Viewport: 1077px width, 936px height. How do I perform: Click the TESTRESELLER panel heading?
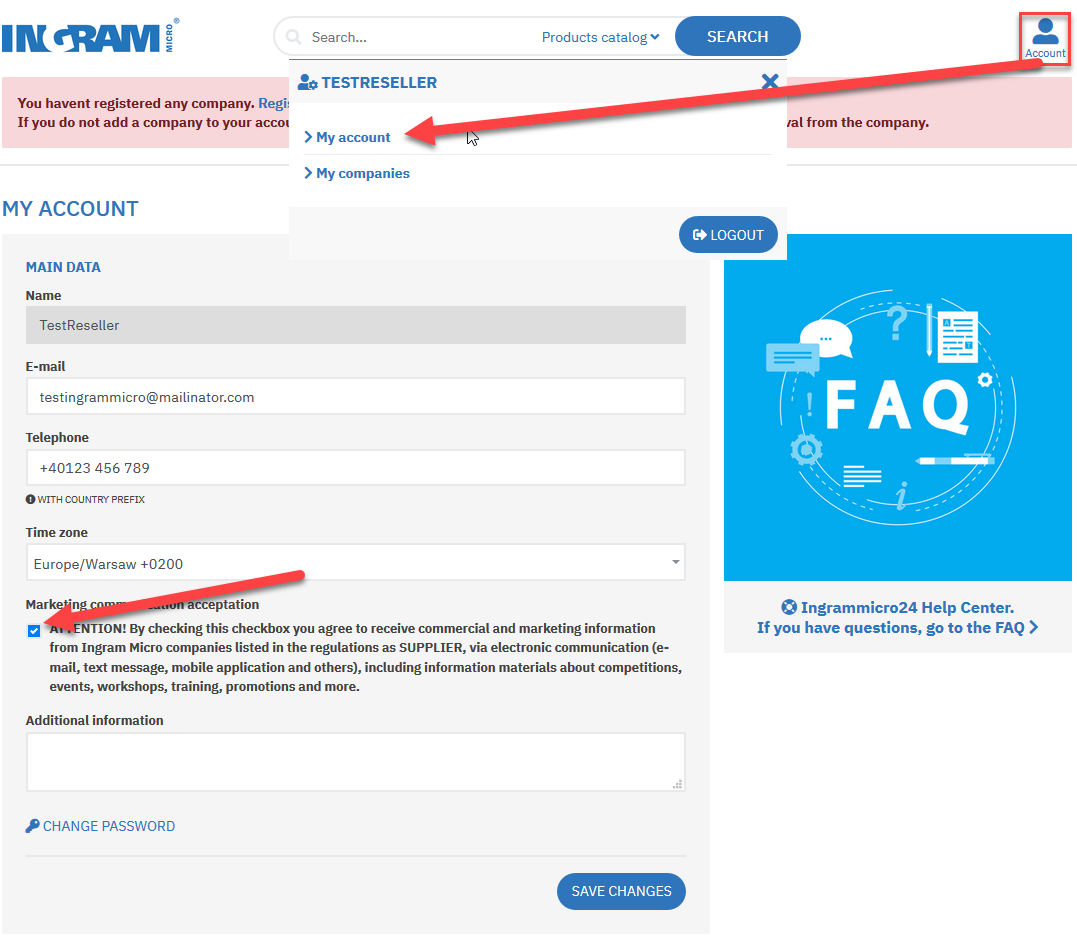379,82
